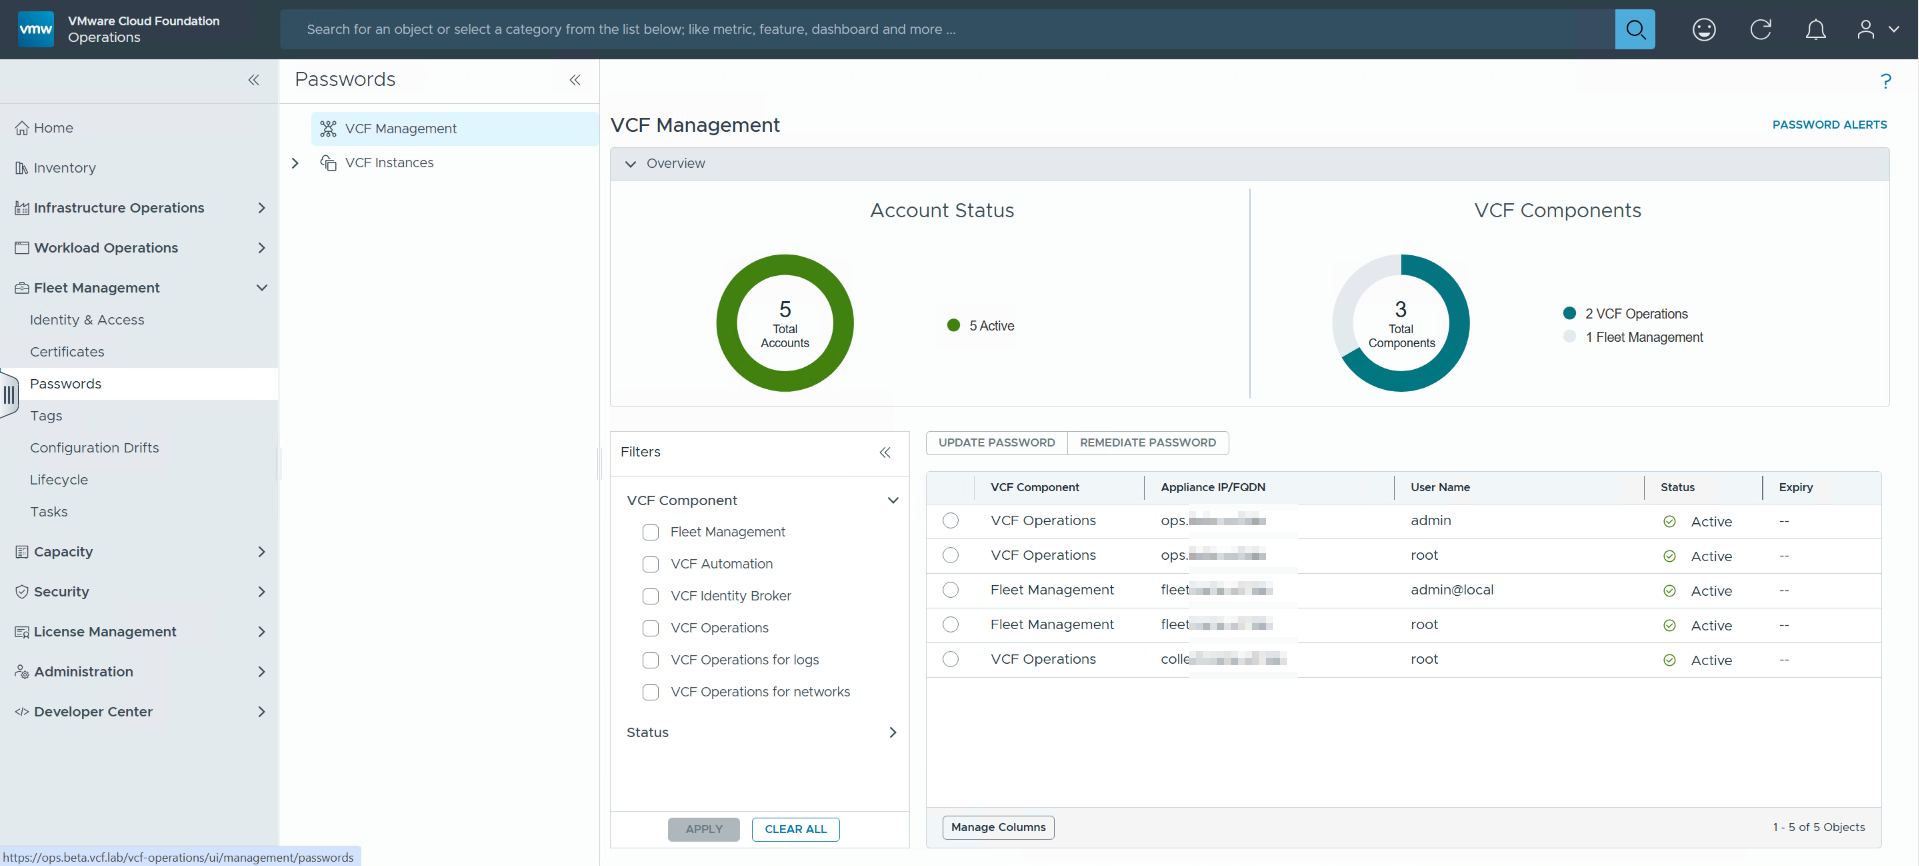The height and width of the screenshot is (866, 1919).
Task: Click the VCF Instances tree icon
Action: tap(328, 163)
